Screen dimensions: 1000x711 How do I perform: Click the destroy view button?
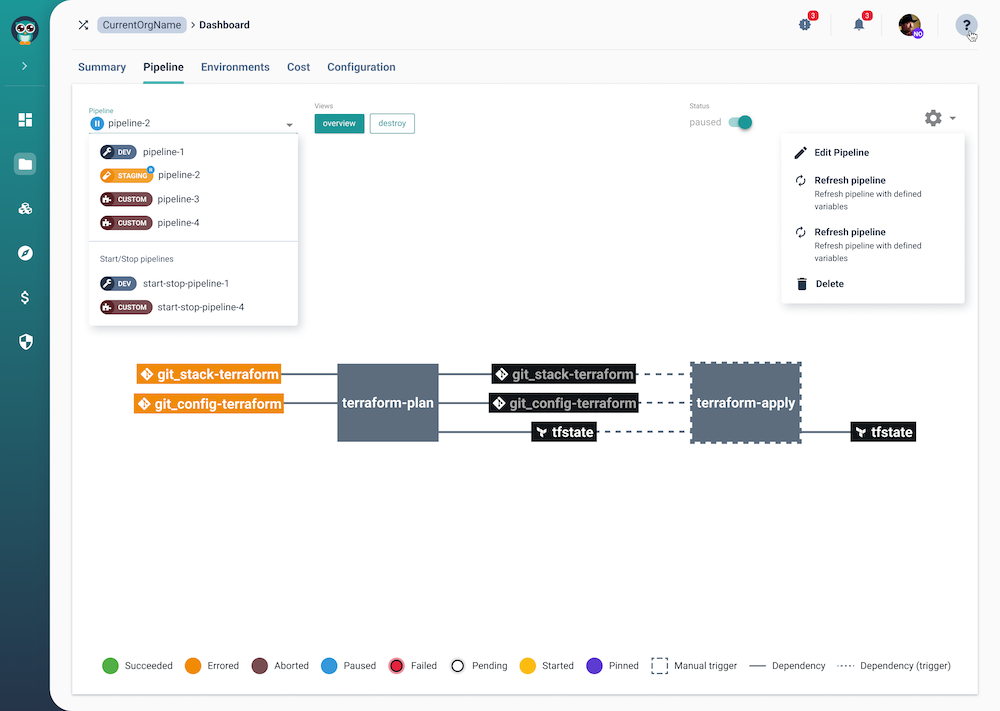392,123
